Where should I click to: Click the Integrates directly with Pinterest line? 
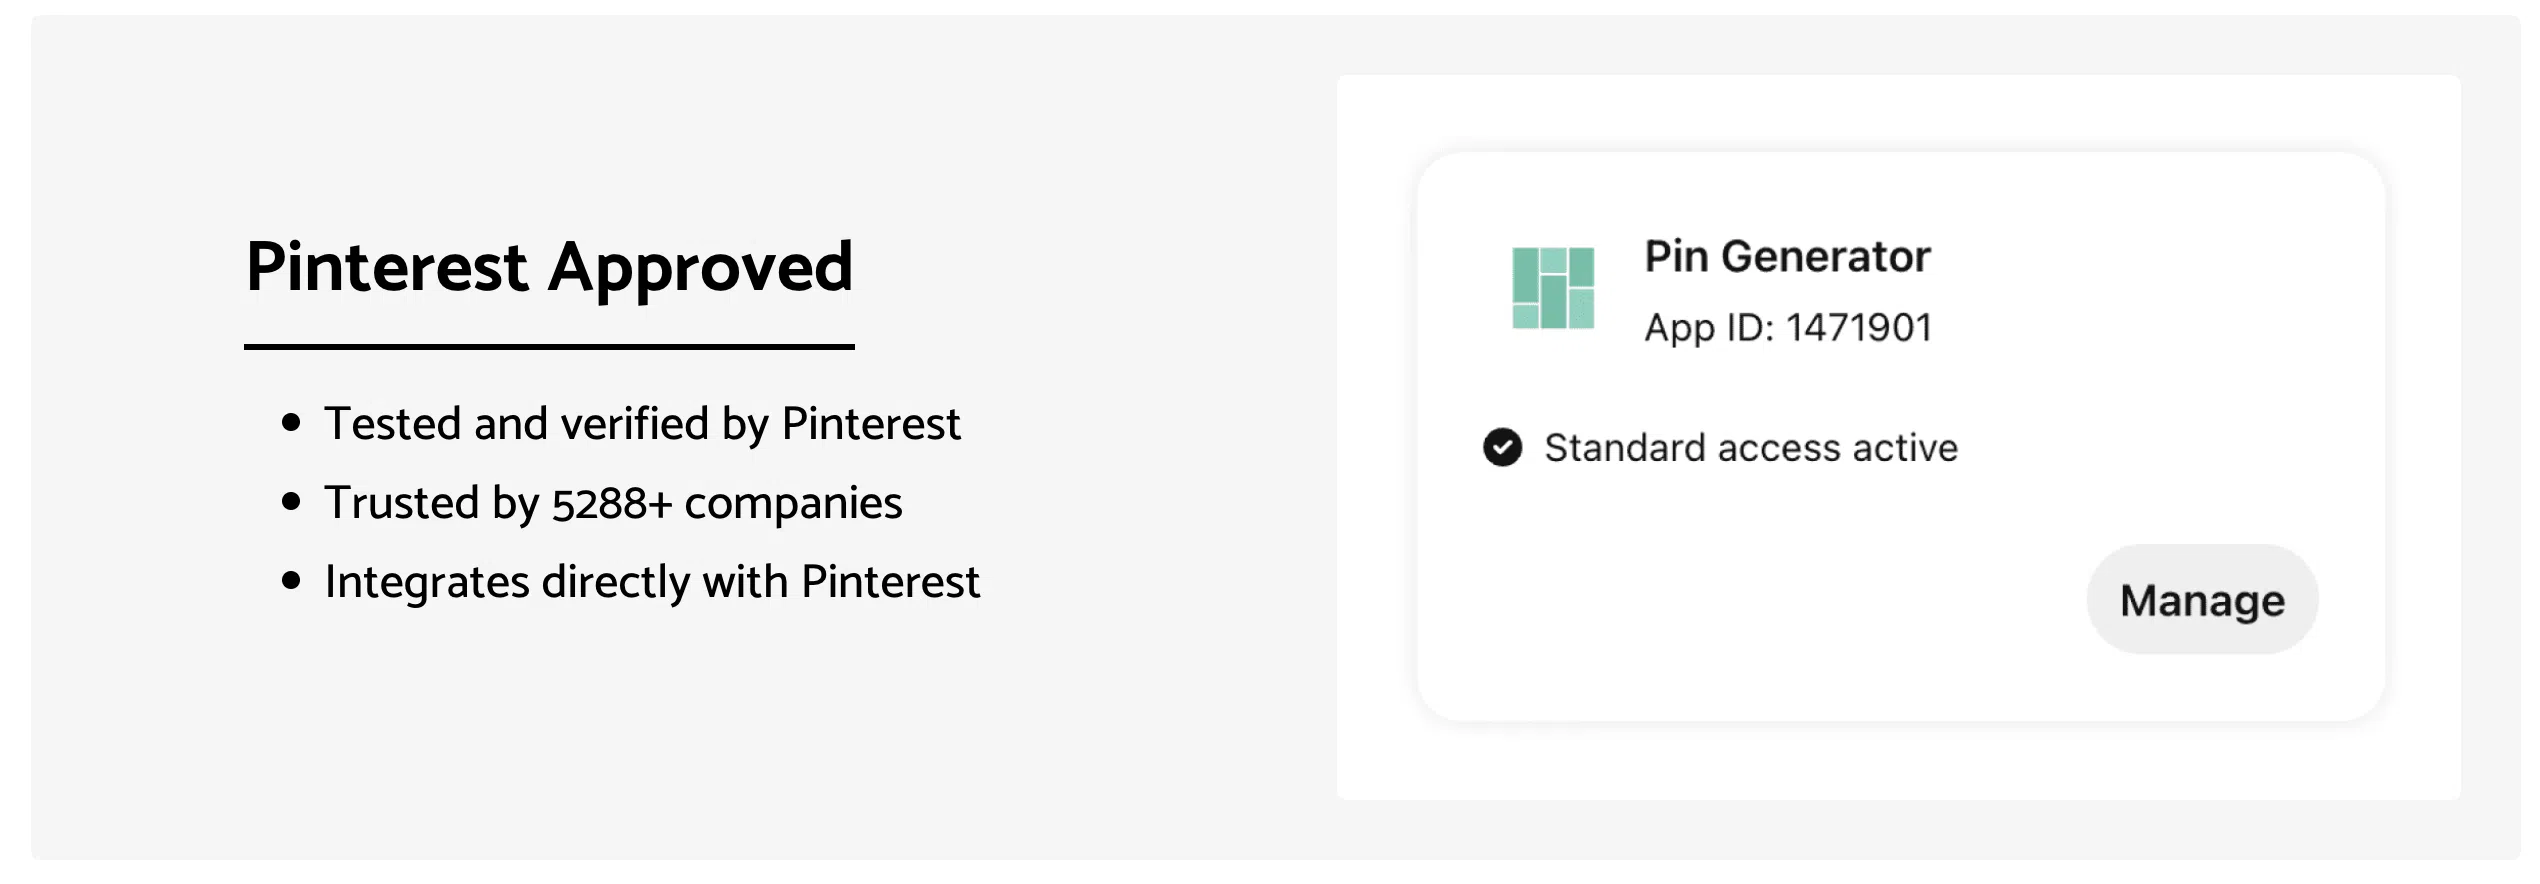click(651, 582)
